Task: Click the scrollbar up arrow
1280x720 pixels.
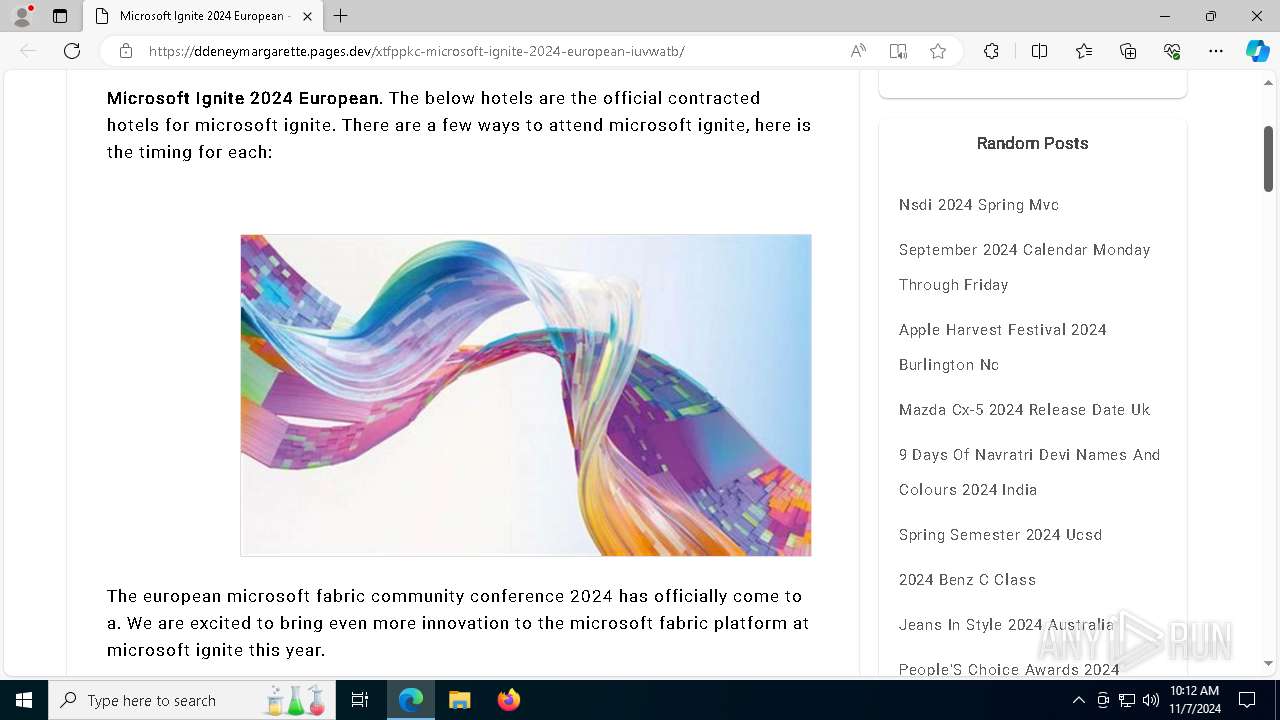Action: click(x=1269, y=82)
